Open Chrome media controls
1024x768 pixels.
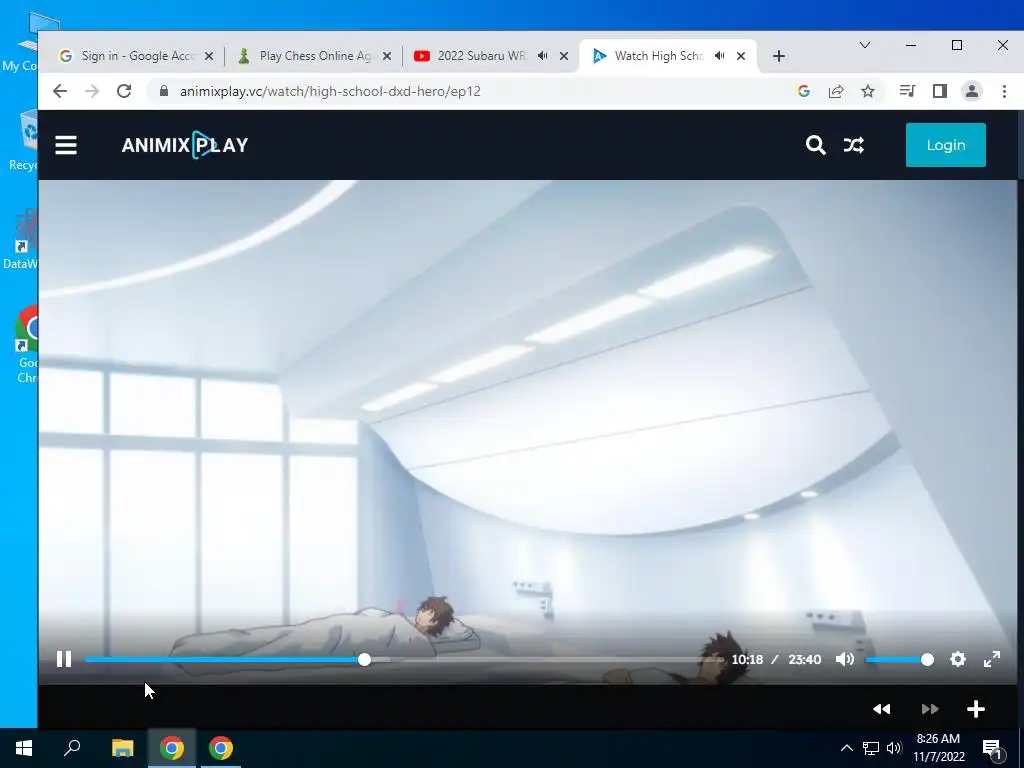coord(907,91)
